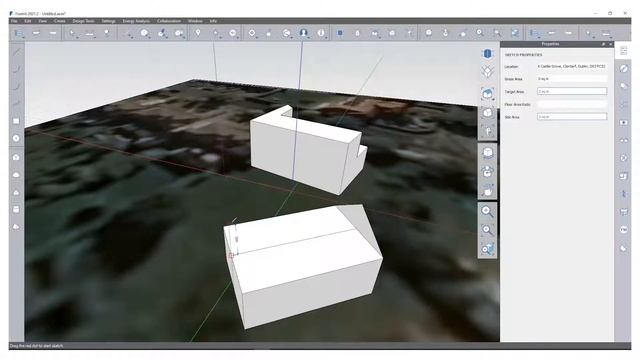Click the Floor Area Ratio value field

pyautogui.click(x=572, y=104)
